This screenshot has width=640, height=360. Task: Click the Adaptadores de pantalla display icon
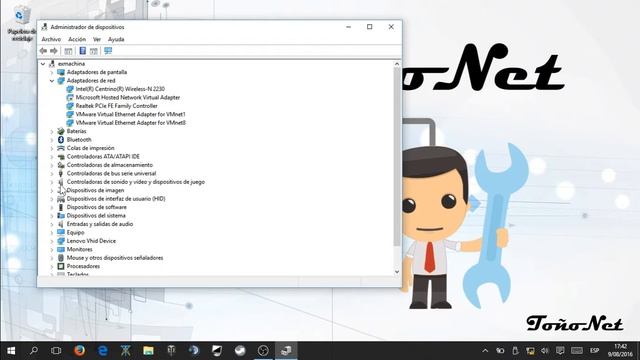click(x=61, y=72)
